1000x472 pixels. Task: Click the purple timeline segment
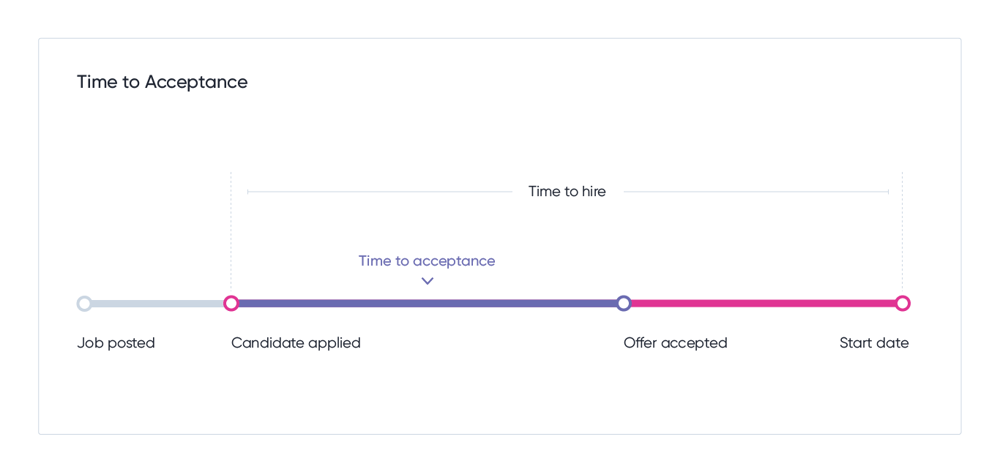tap(427, 304)
